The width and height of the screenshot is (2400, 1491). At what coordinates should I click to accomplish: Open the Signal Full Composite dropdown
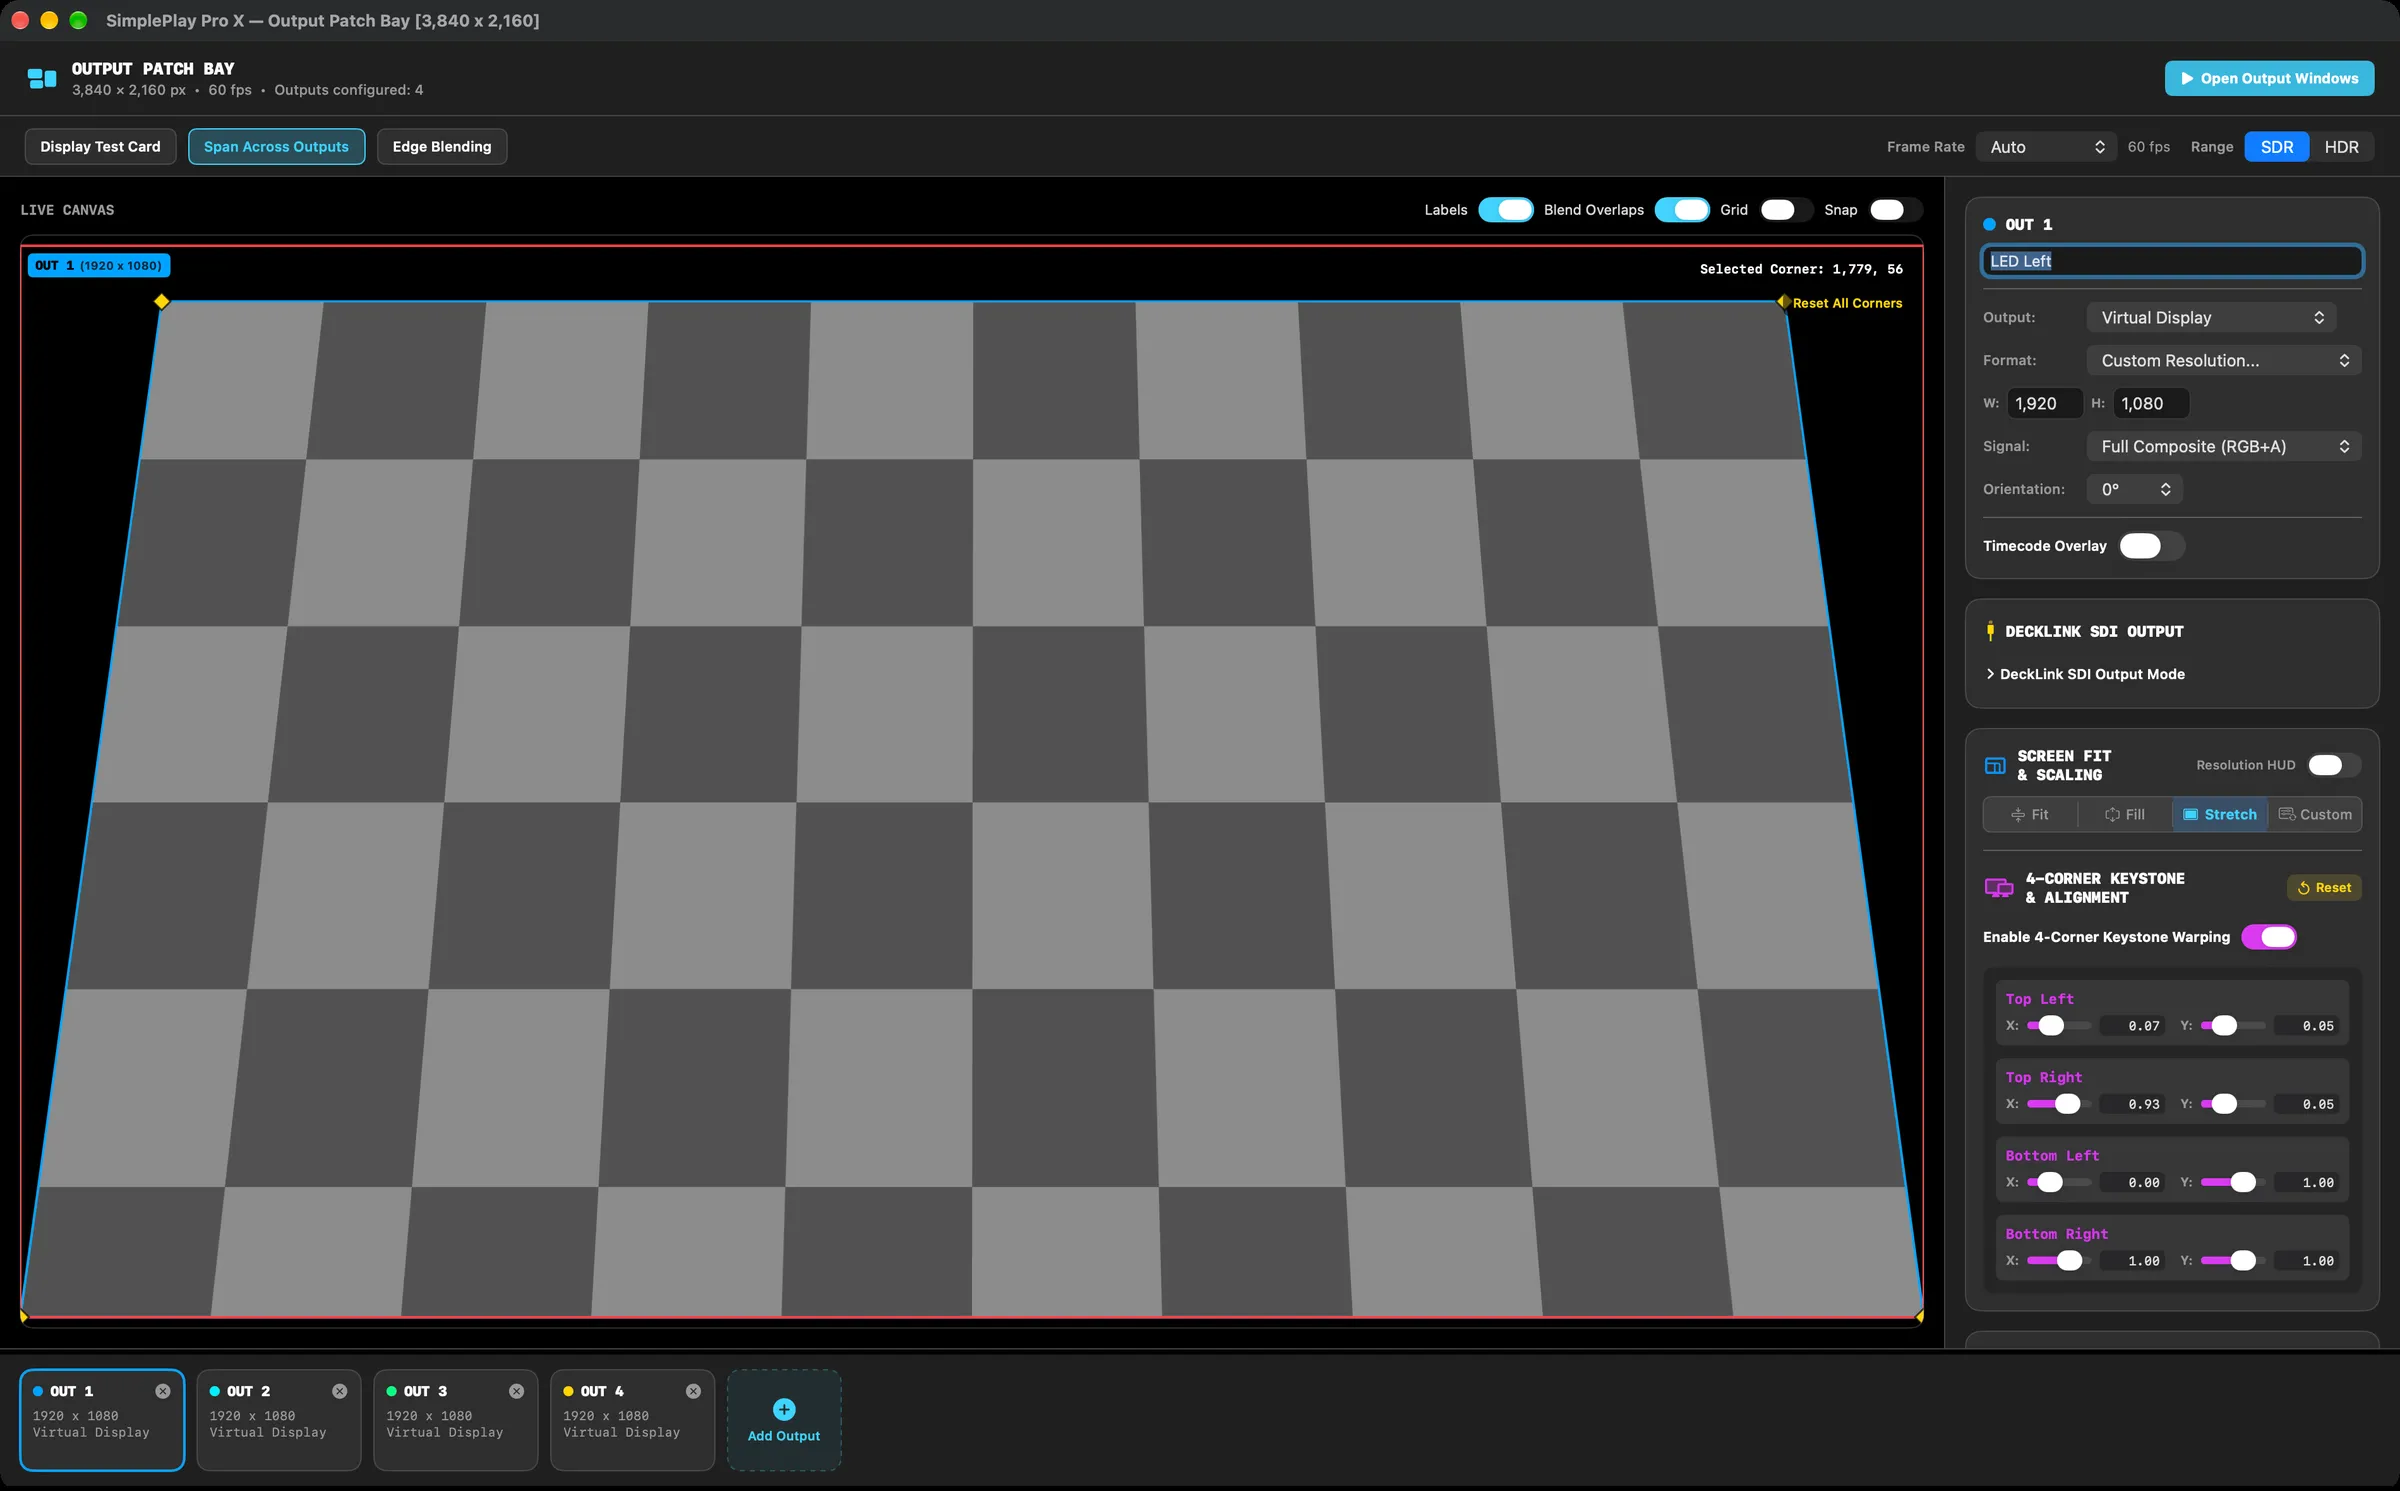[x=2224, y=447]
